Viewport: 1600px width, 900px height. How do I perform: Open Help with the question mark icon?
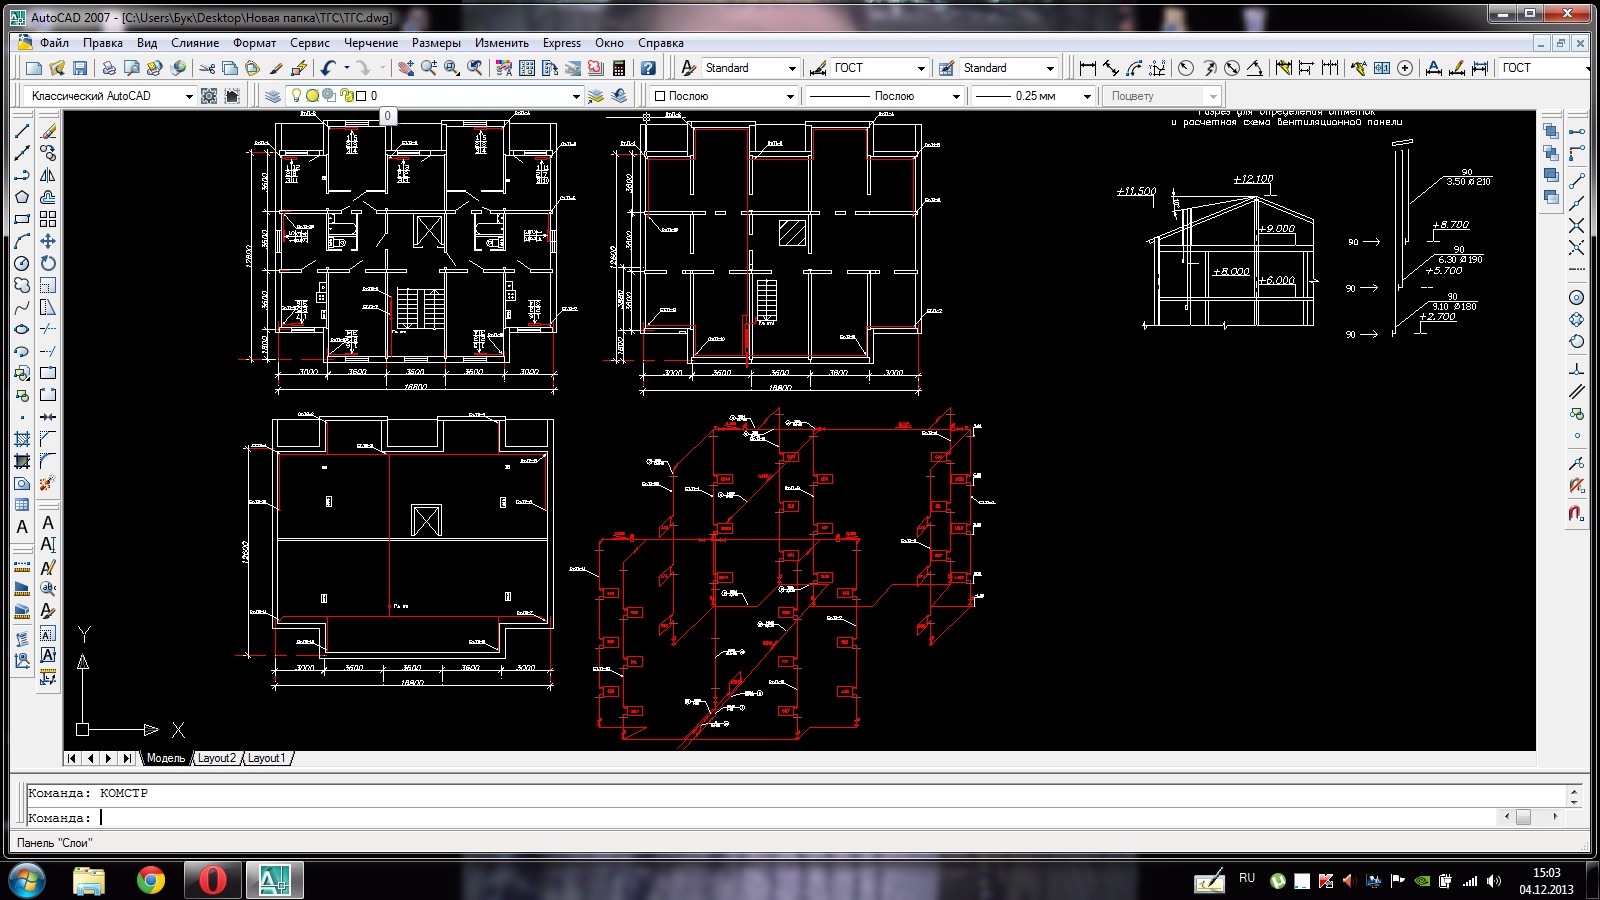click(648, 68)
